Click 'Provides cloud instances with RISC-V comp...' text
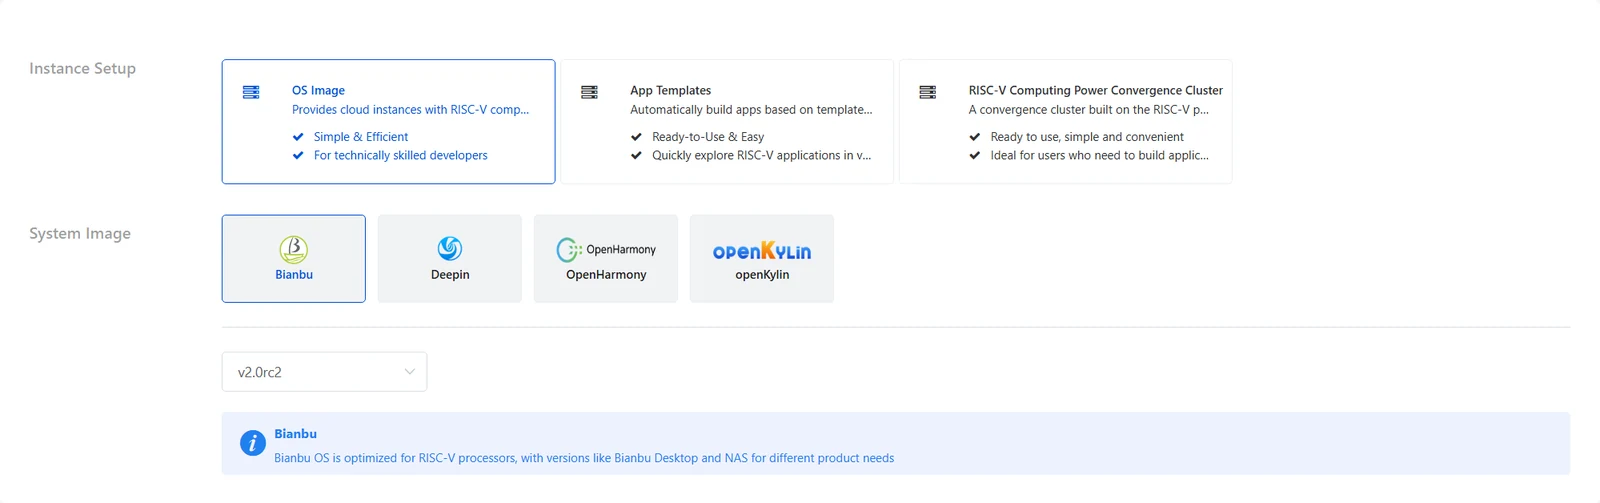 (x=410, y=110)
